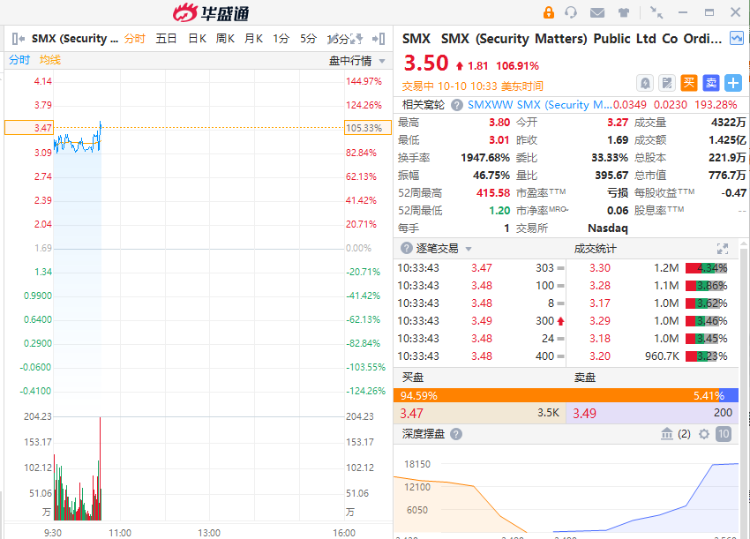This screenshot has height=539, width=750.
Task: Expand the trade statistics fullscreen icon
Action: [x=722, y=248]
